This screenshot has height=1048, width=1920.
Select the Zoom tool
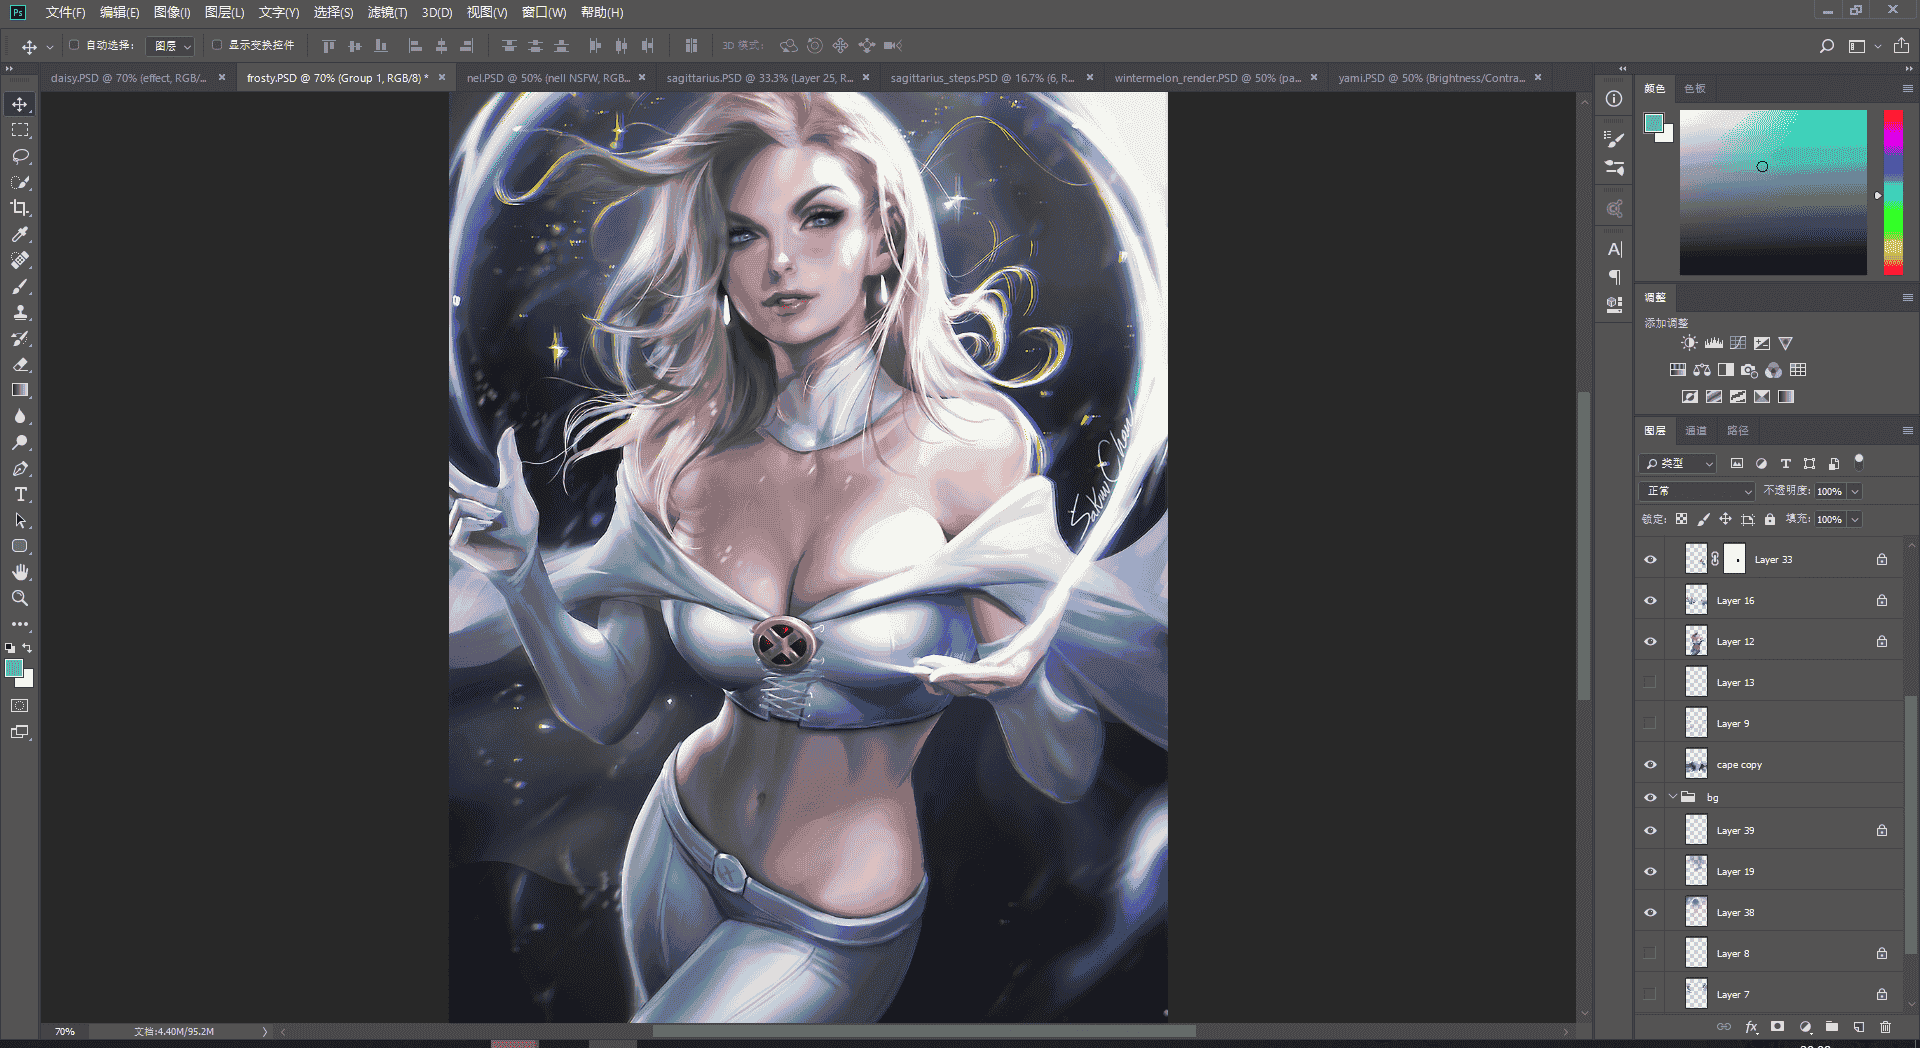(x=20, y=598)
